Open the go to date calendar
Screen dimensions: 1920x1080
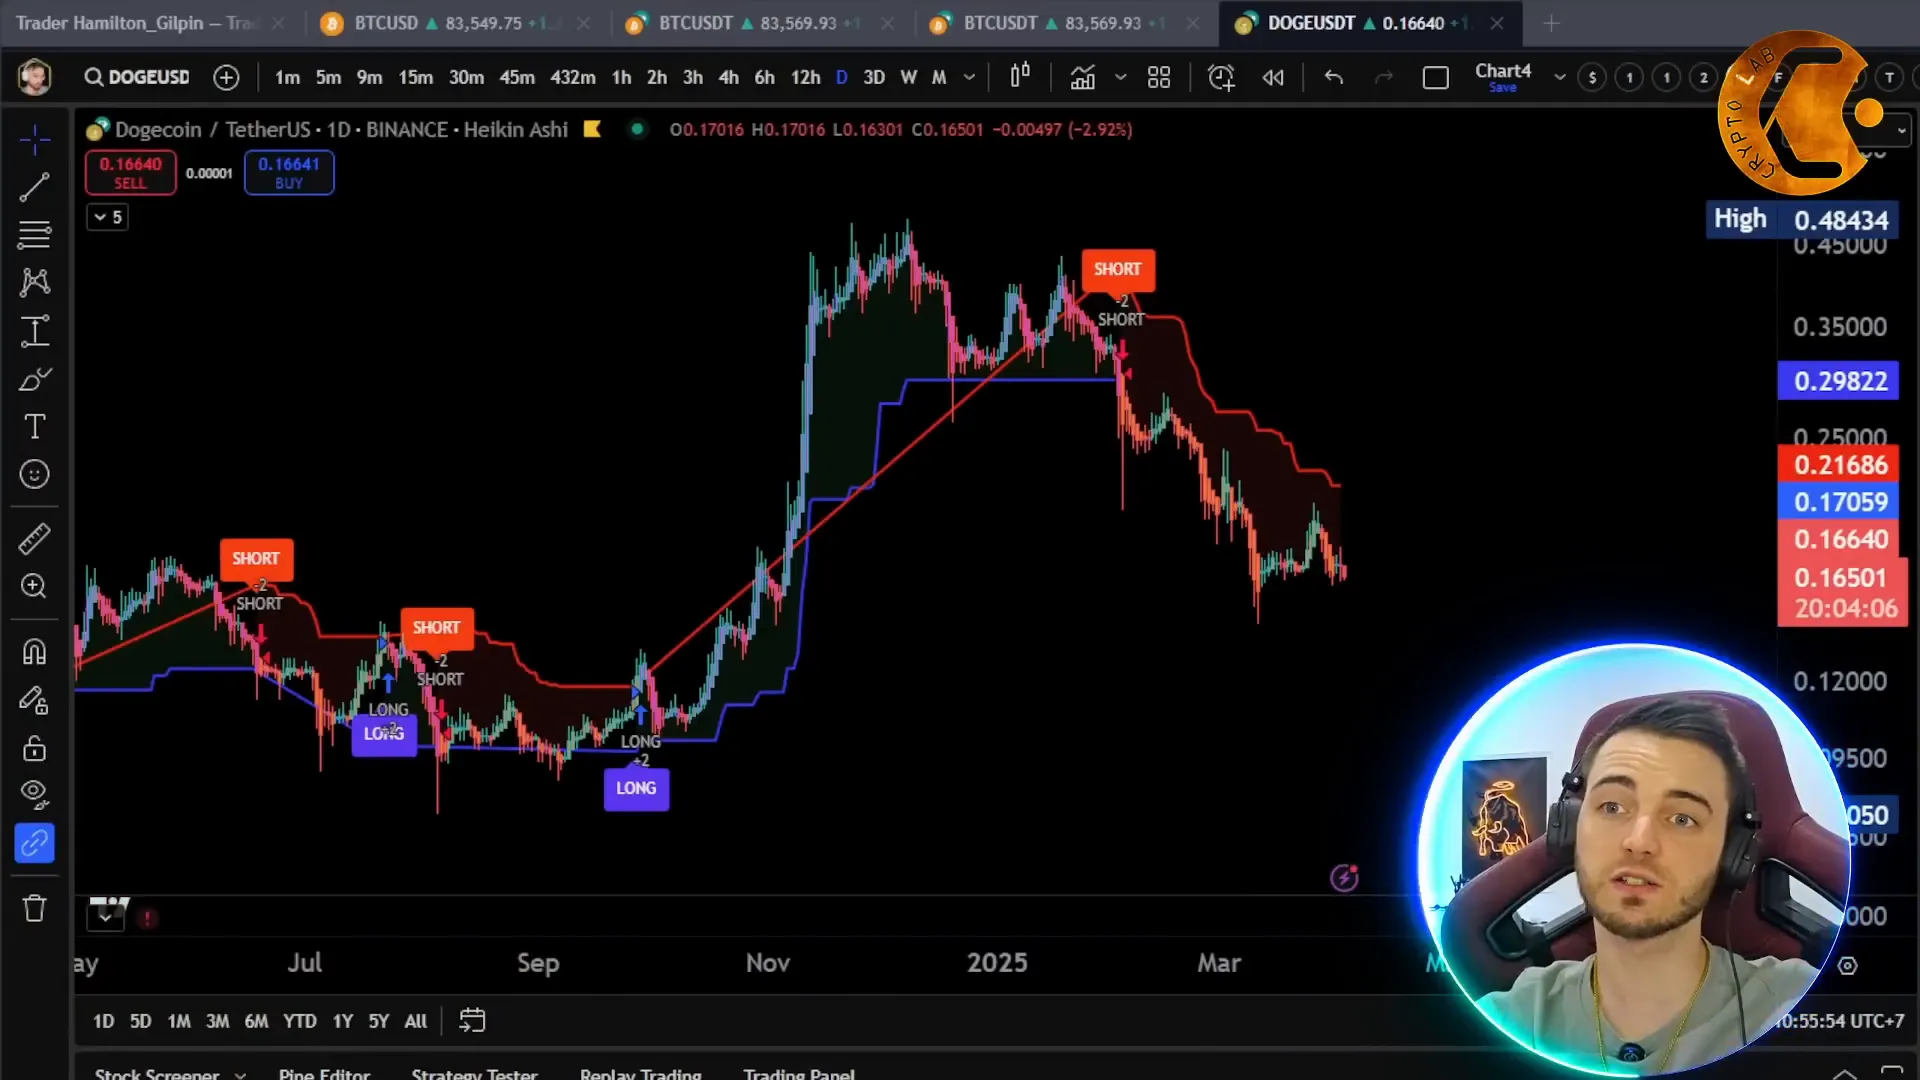click(x=472, y=1020)
